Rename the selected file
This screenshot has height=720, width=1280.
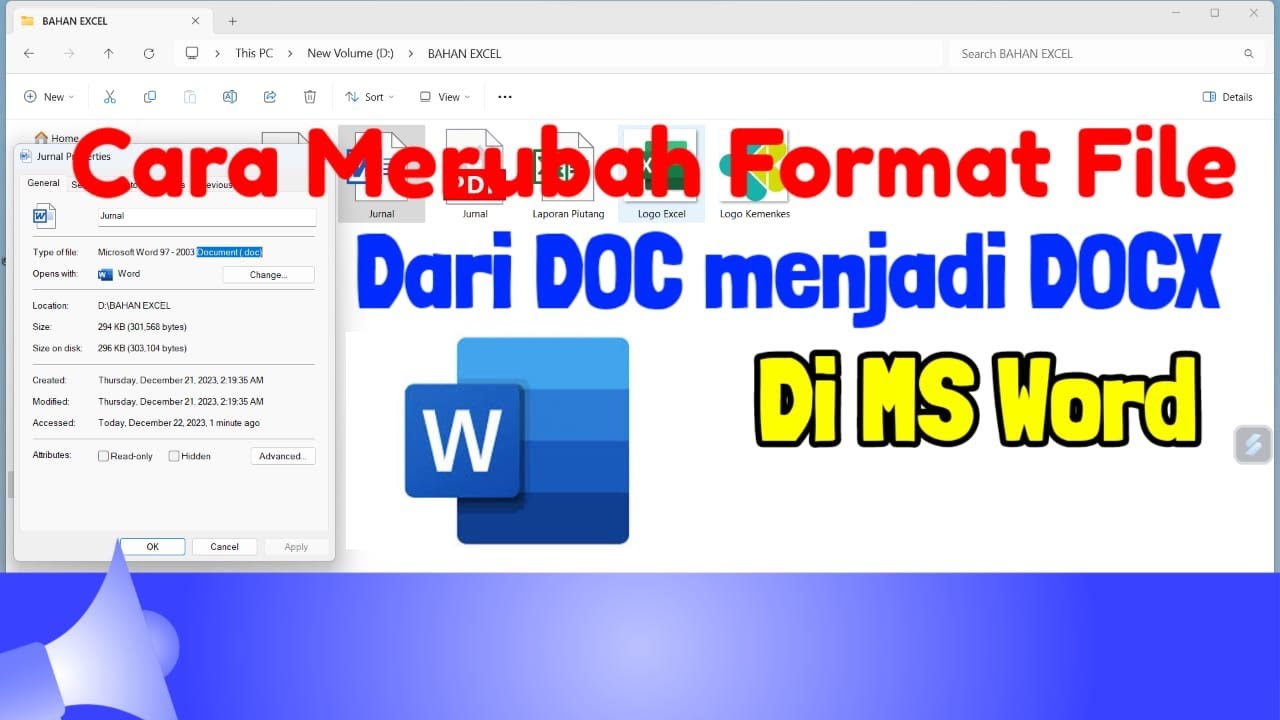(x=230, y=97)
